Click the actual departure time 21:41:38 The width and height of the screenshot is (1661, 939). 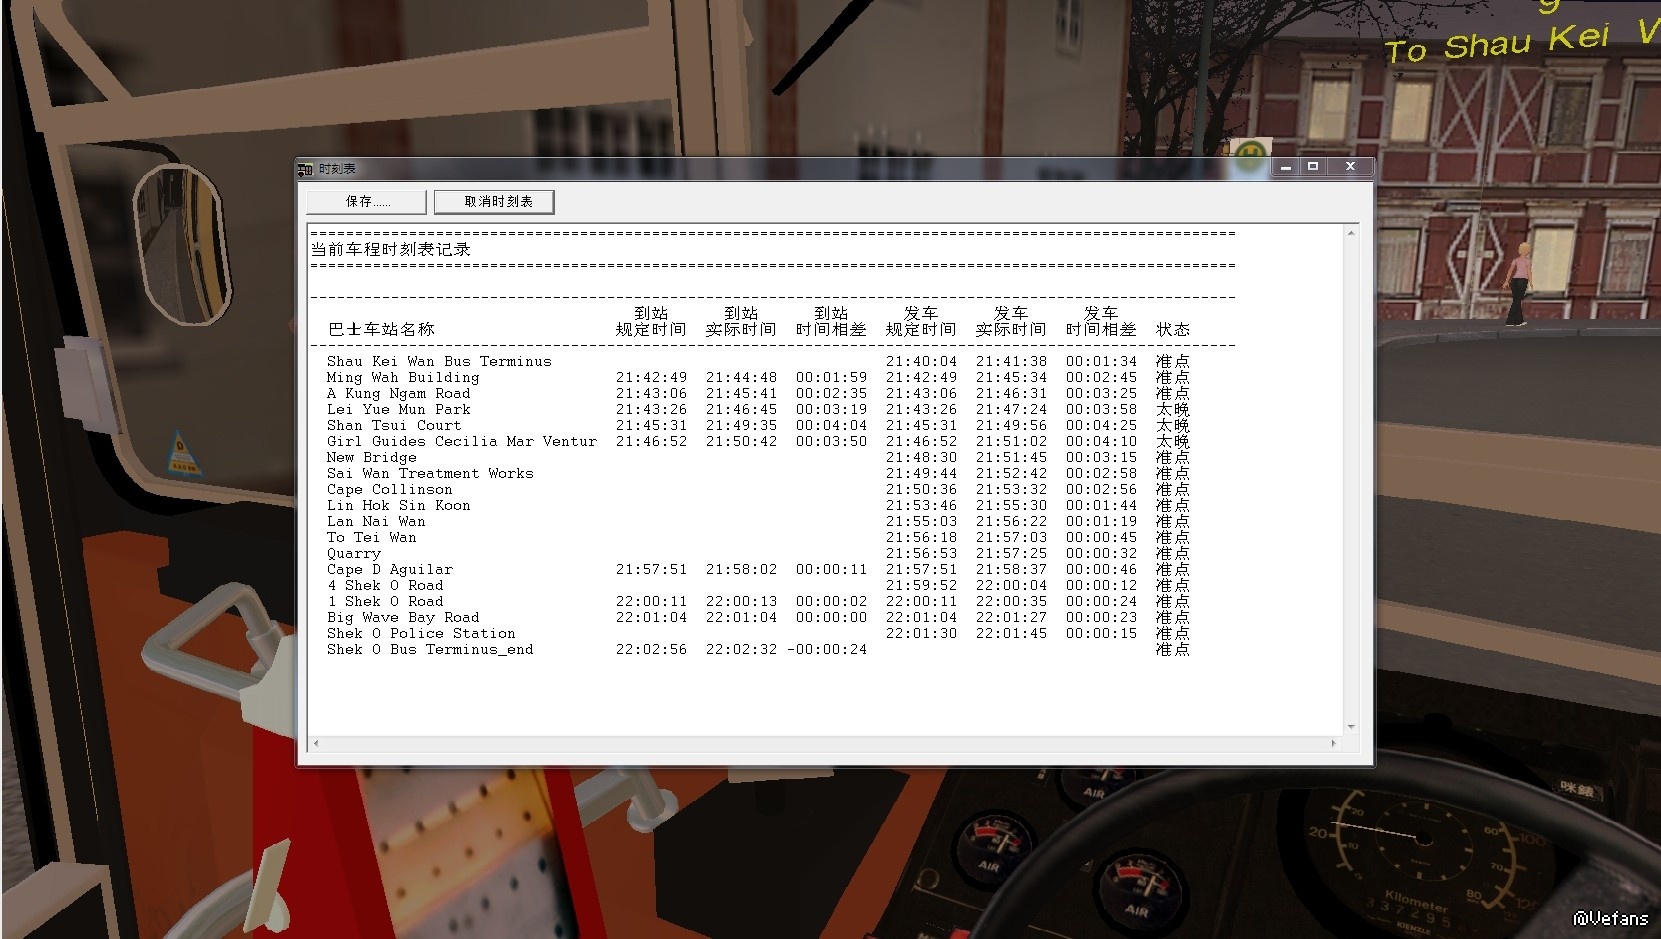point(1011,361)
